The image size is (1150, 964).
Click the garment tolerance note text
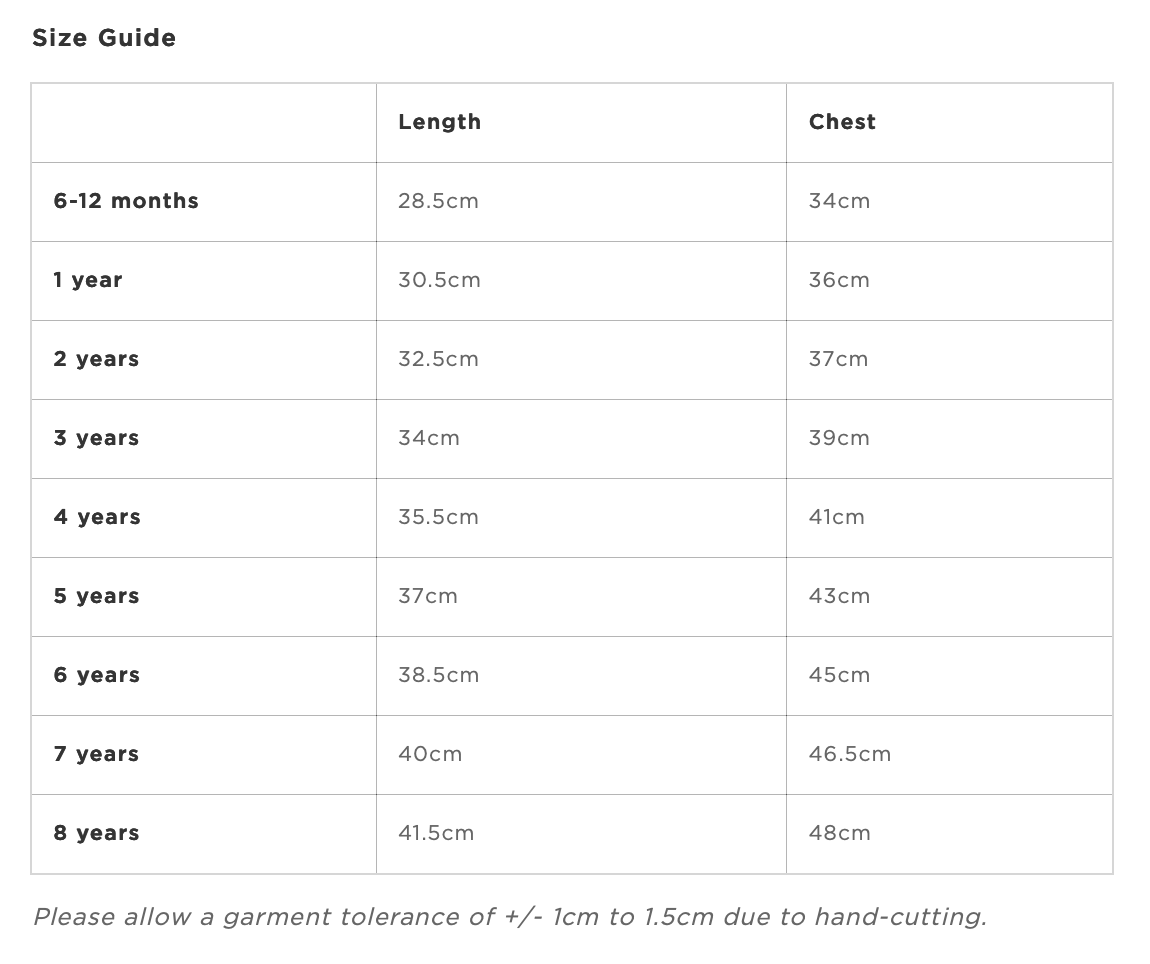coord(510,917)
